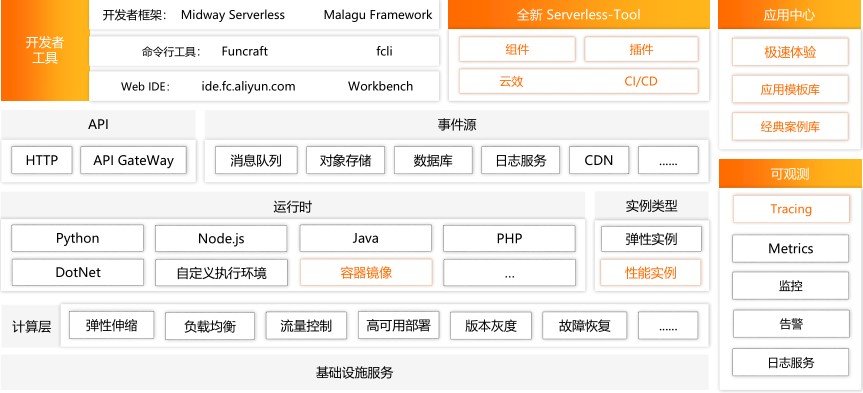This screenshot has width=863, height=393.
Task: Click the 可观测 orange header
Action: [790, 174]
